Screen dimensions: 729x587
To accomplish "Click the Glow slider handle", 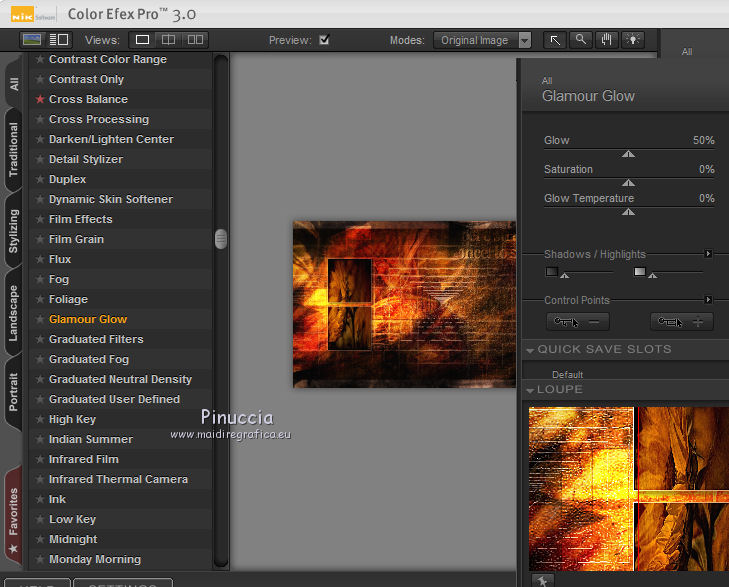I will pos(628,154).
